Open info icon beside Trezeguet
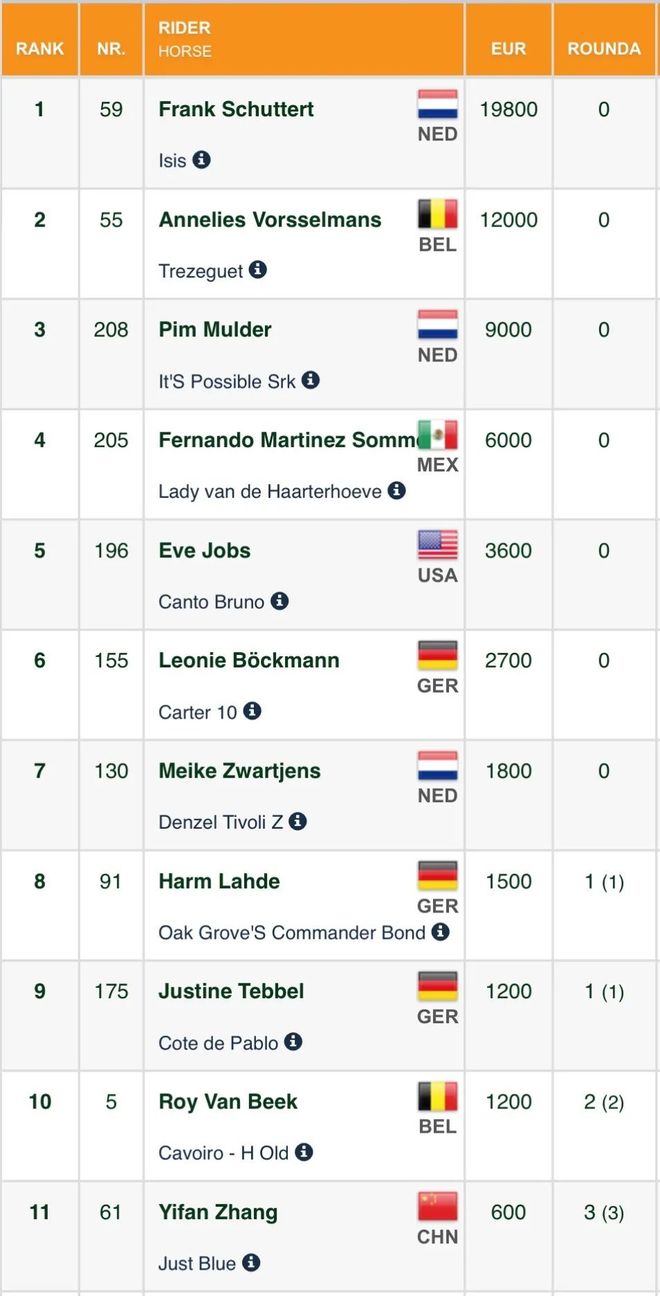Viewport: 660px width, 1296px height. (x=258, y=269)
